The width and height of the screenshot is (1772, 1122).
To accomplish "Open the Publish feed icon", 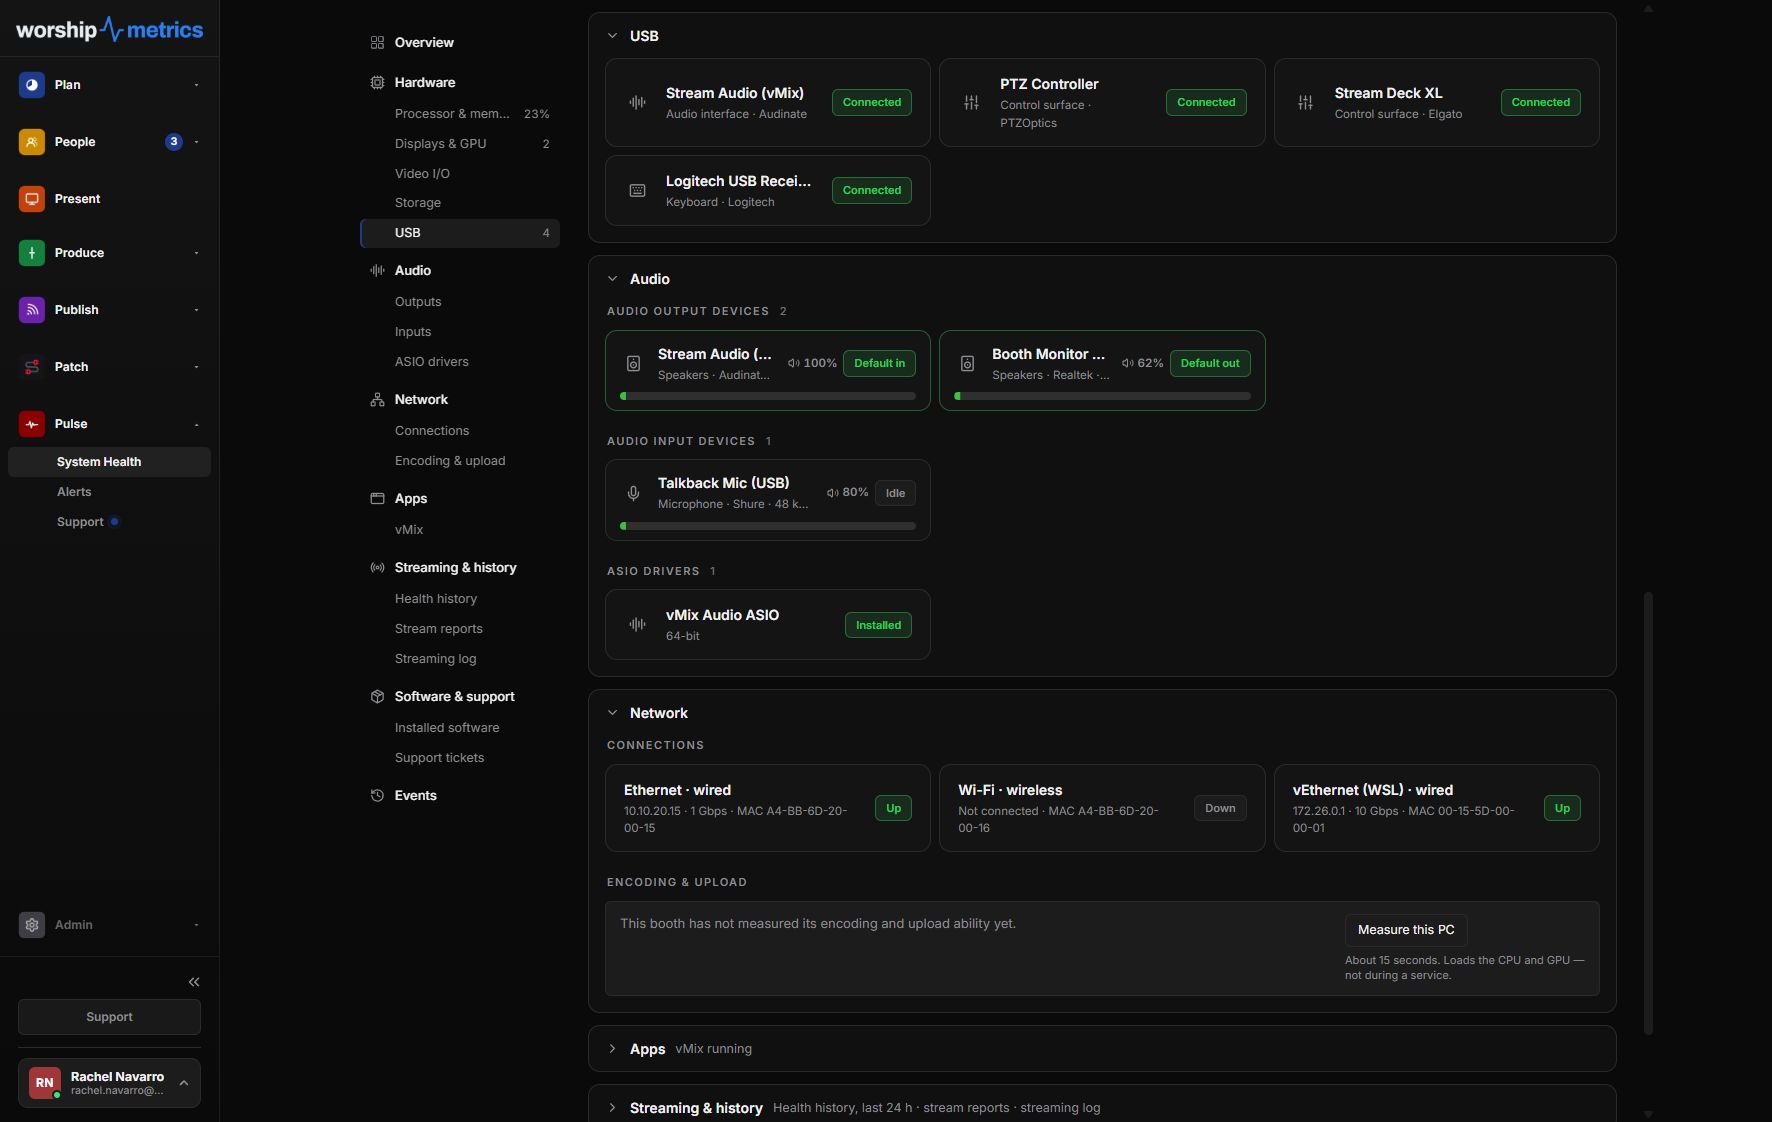I will [32, 310].
